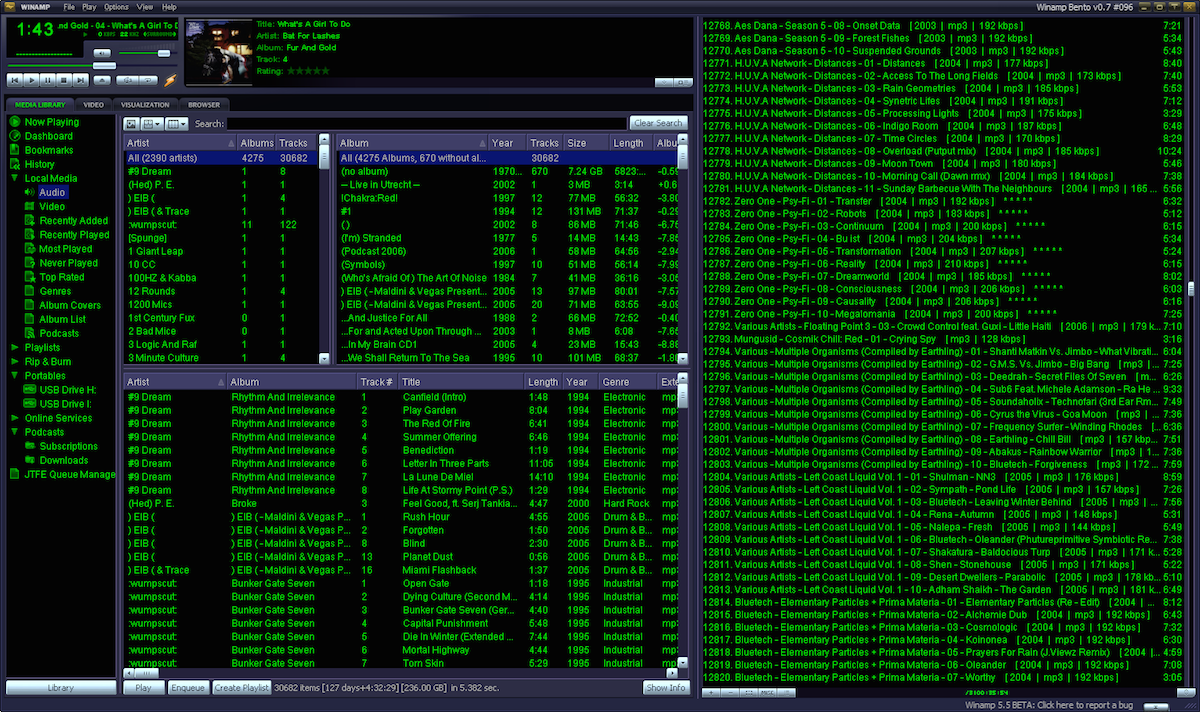Click the Enqueue button
Screen dimensions: 1200x712
pos(188,688)
